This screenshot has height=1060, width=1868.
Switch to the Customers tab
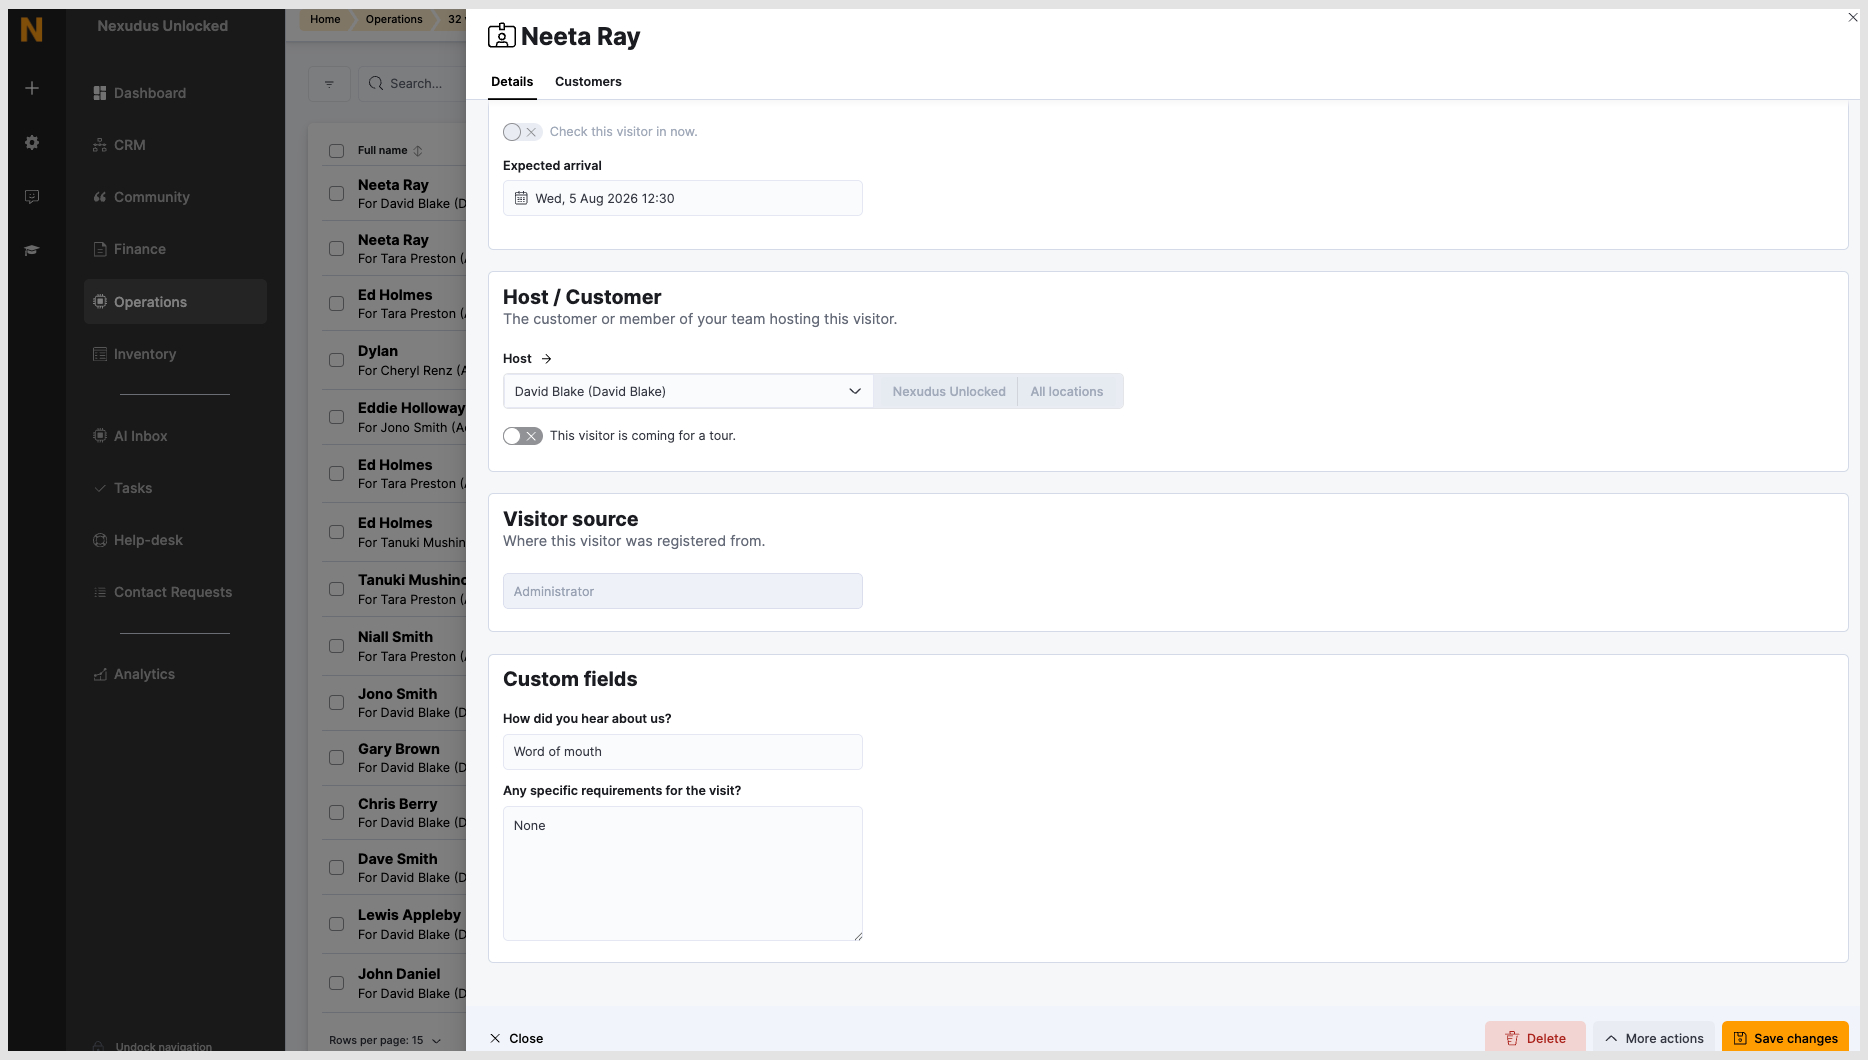coord(588,82)
